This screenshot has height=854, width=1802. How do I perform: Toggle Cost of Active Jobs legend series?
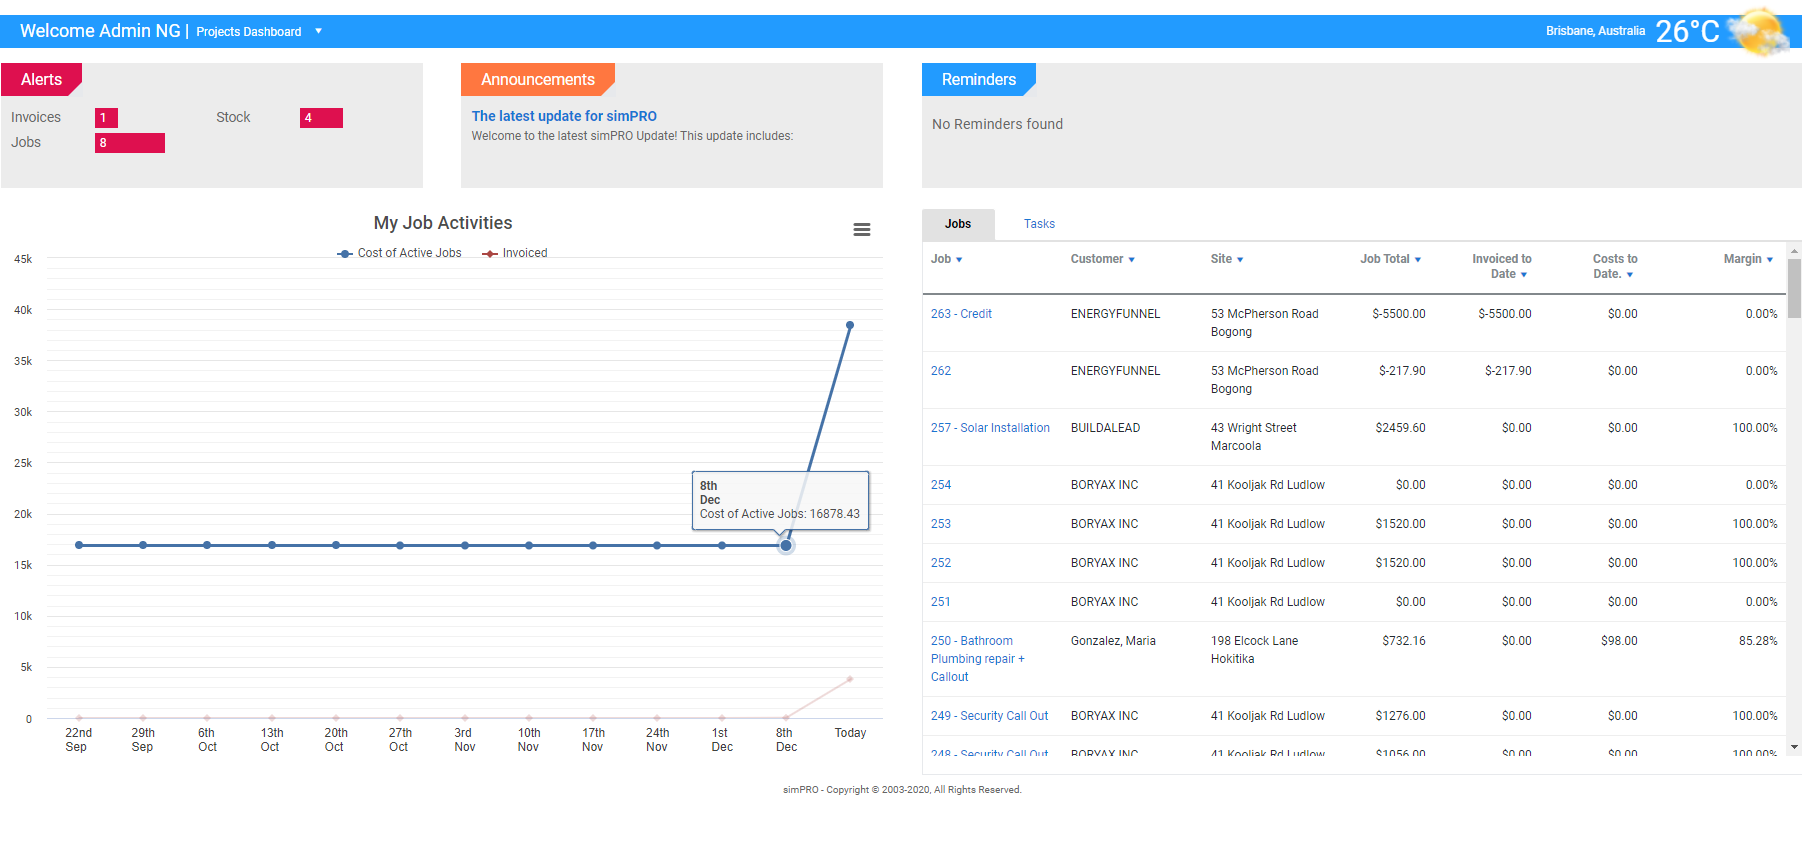pyautogui.click(x=400, y=254)
